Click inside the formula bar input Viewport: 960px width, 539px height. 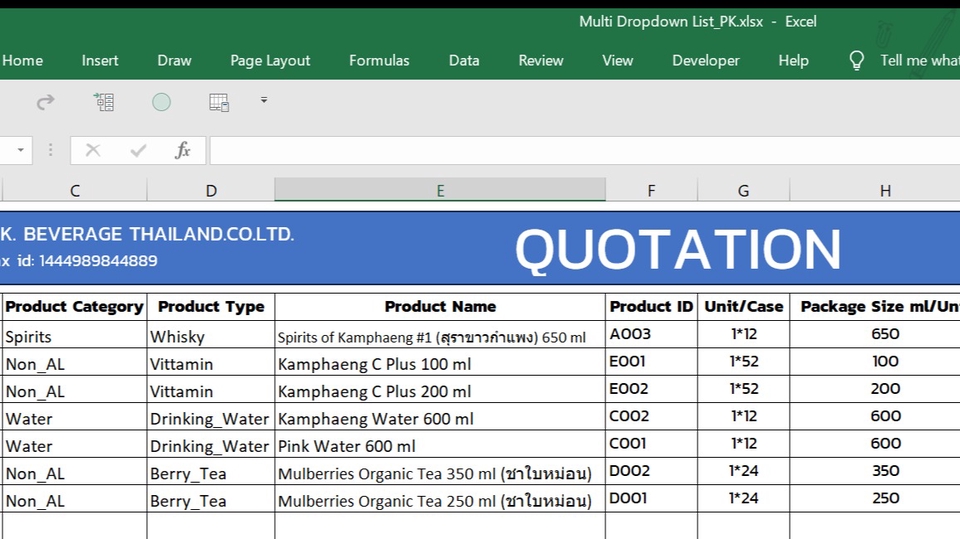[585, 151]
